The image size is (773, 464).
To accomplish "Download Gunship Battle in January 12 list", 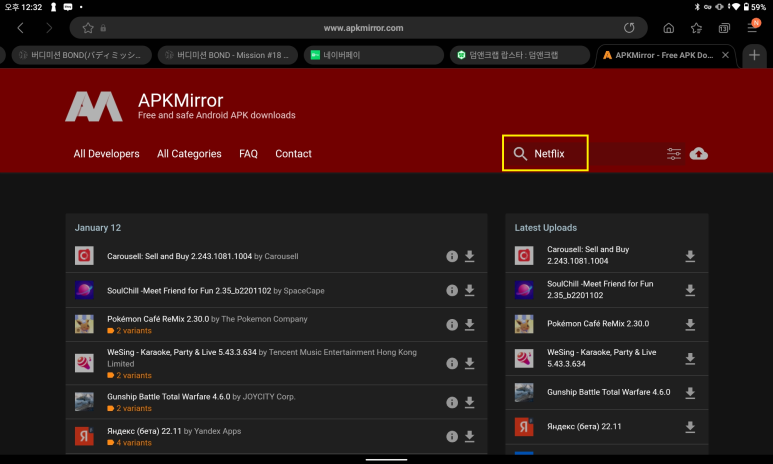I will pos(470,402).
